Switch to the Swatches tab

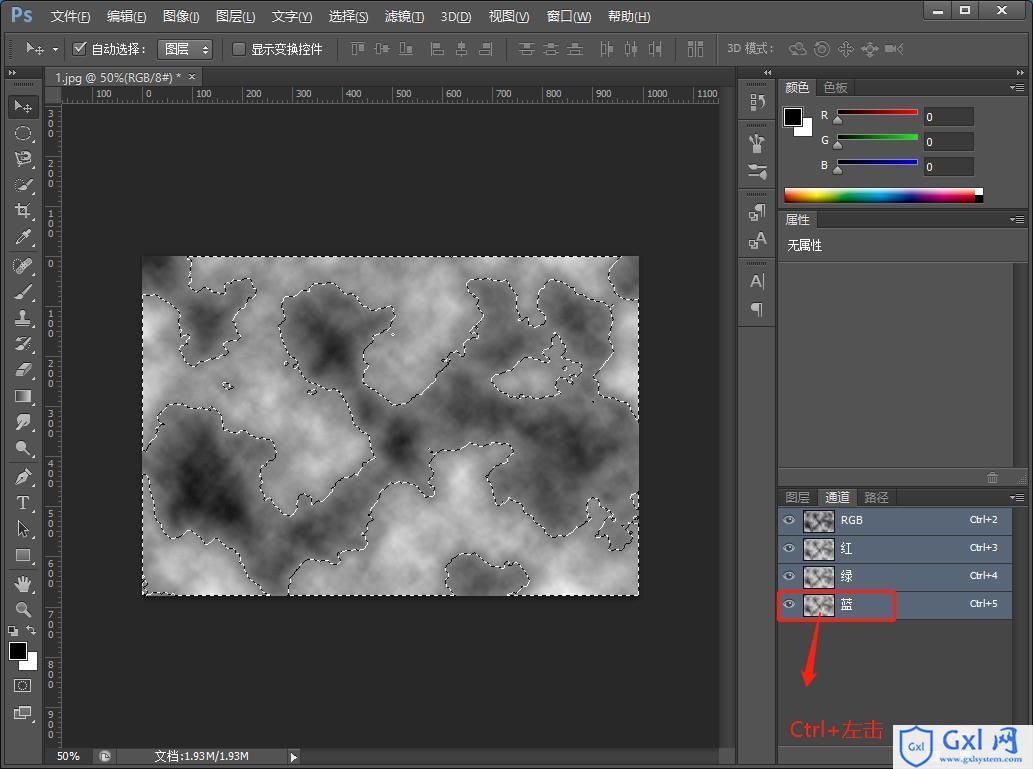pyautogui.click(x=835, y=88)
